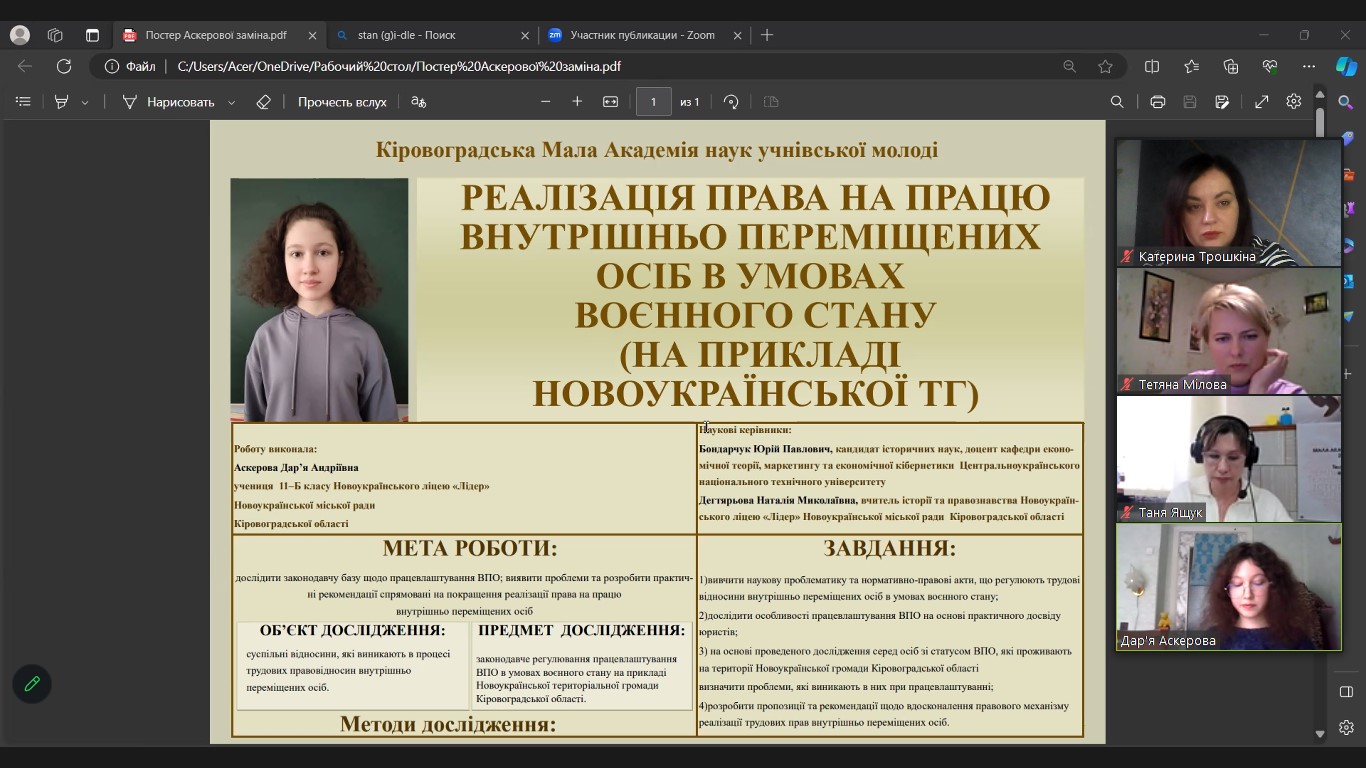Click the translate icon in PDF toolbar
This screenshot has height=768, width=1366.
[419, 102]
